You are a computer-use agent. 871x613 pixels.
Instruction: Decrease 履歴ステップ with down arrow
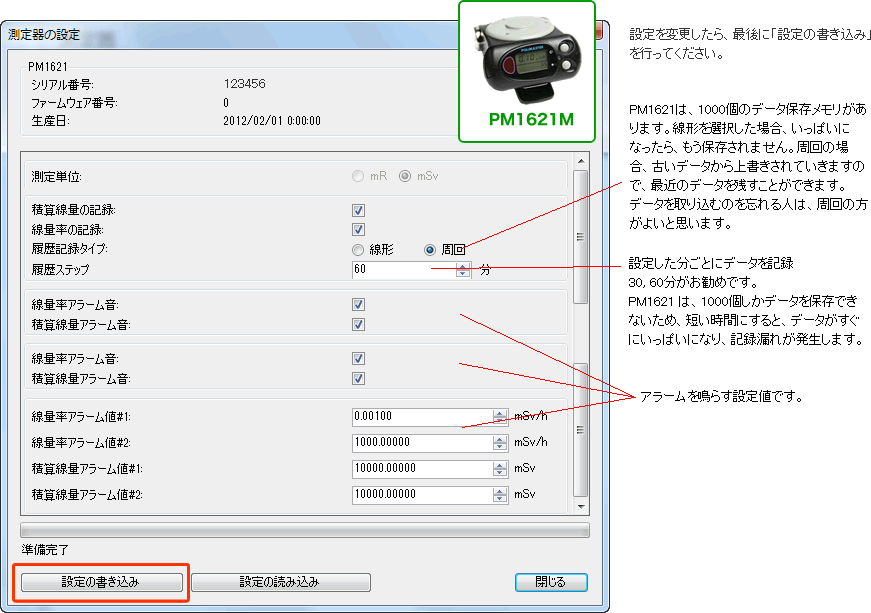coord(463,274)
